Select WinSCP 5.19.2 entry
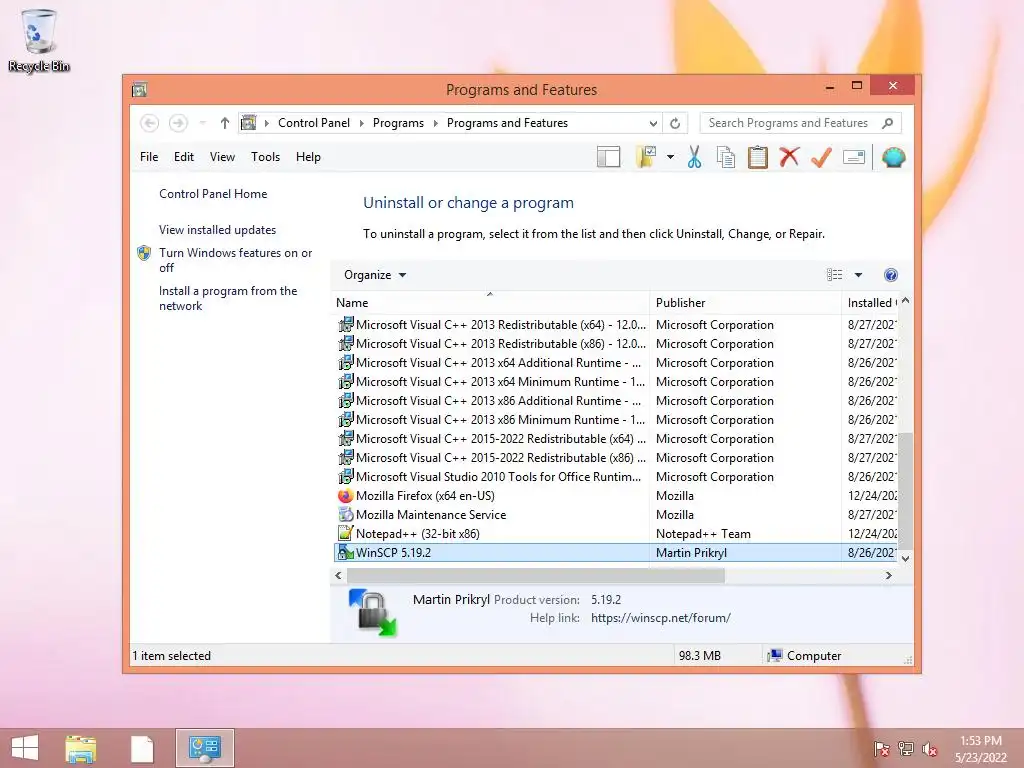The image size is (1024, 768). (x=616, y=552)
